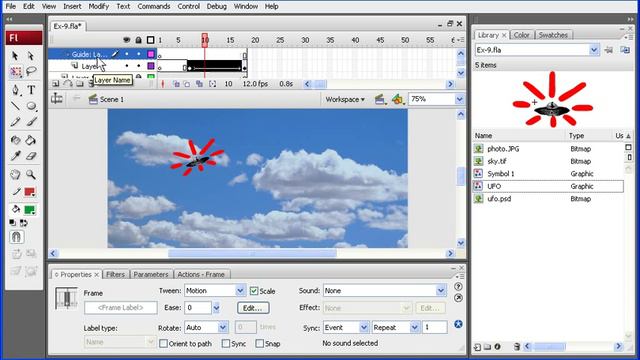The image size is (640, 360).
Task: Open the Control menu
Action: pos(189,6)
